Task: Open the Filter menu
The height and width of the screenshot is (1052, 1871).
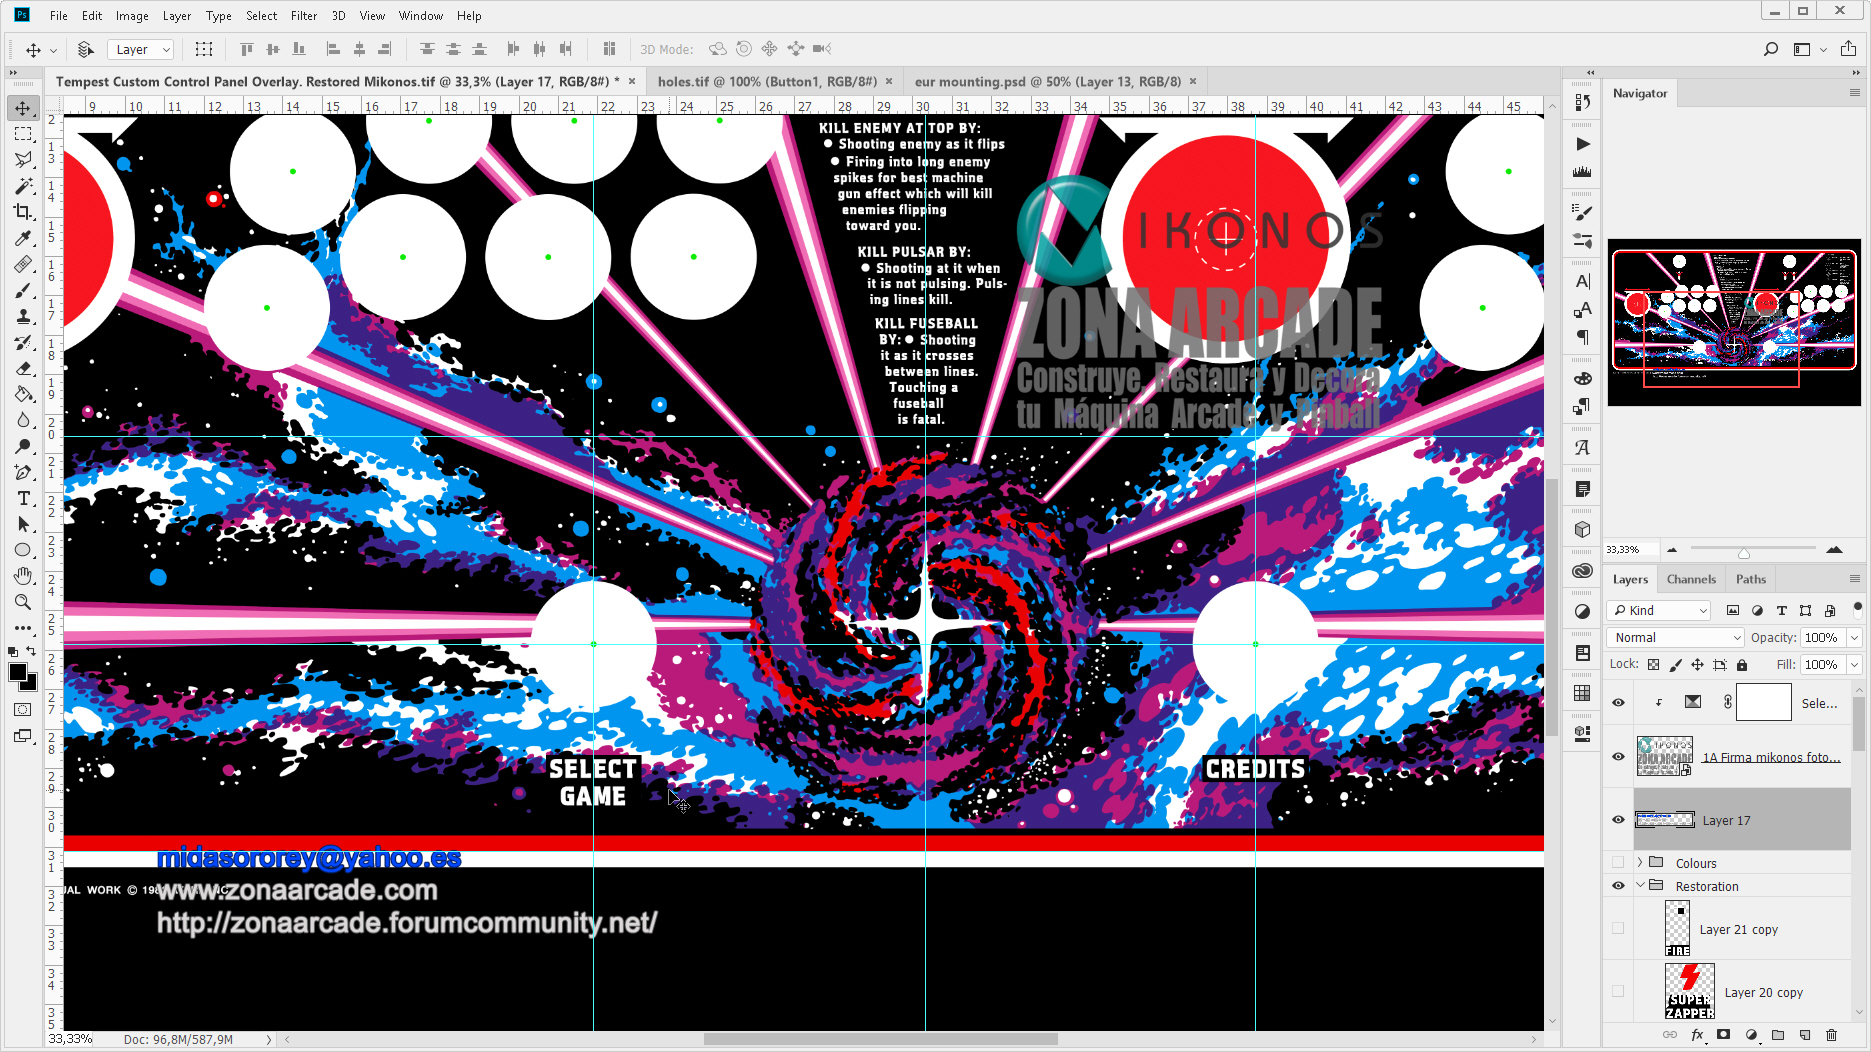Action: [303, 15]
